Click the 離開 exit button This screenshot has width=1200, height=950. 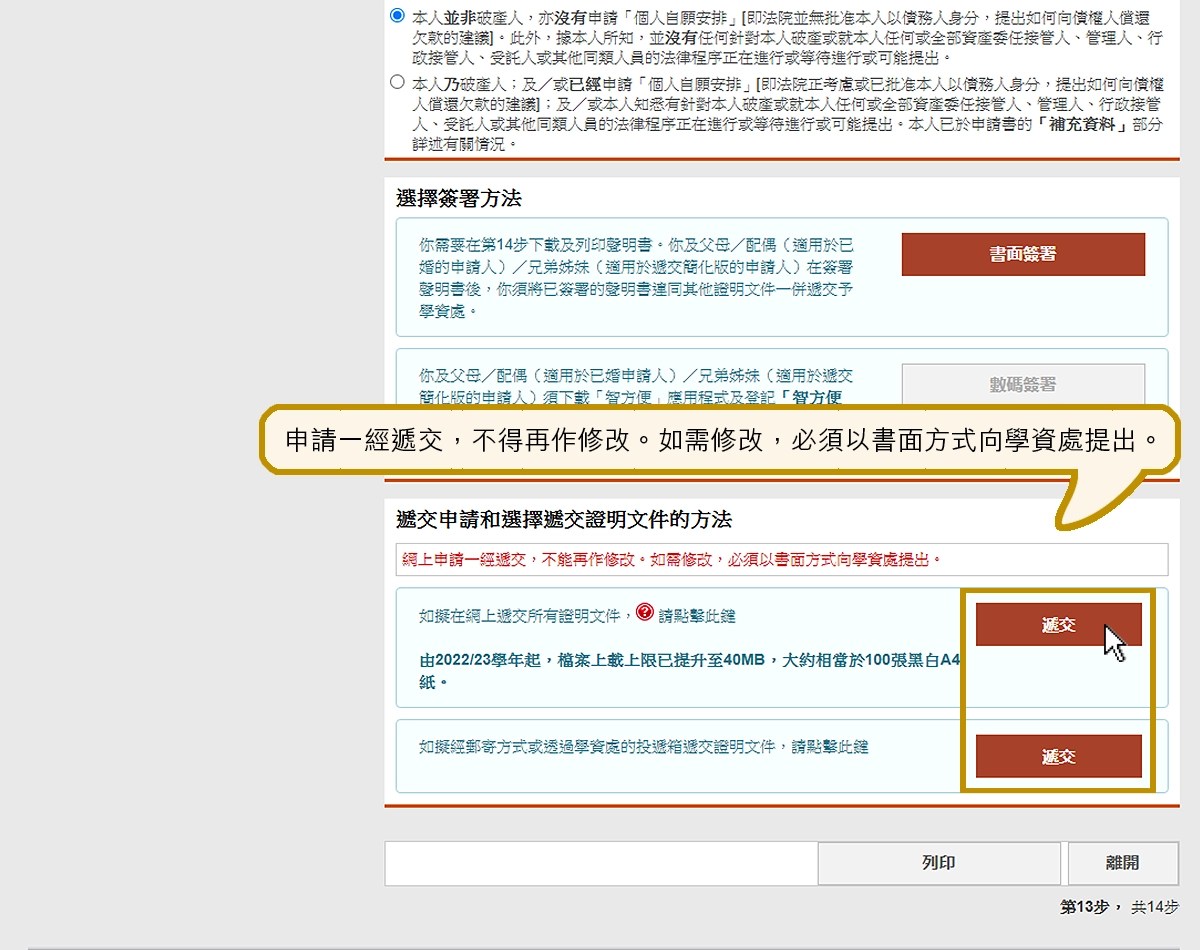coord(1122,863)
